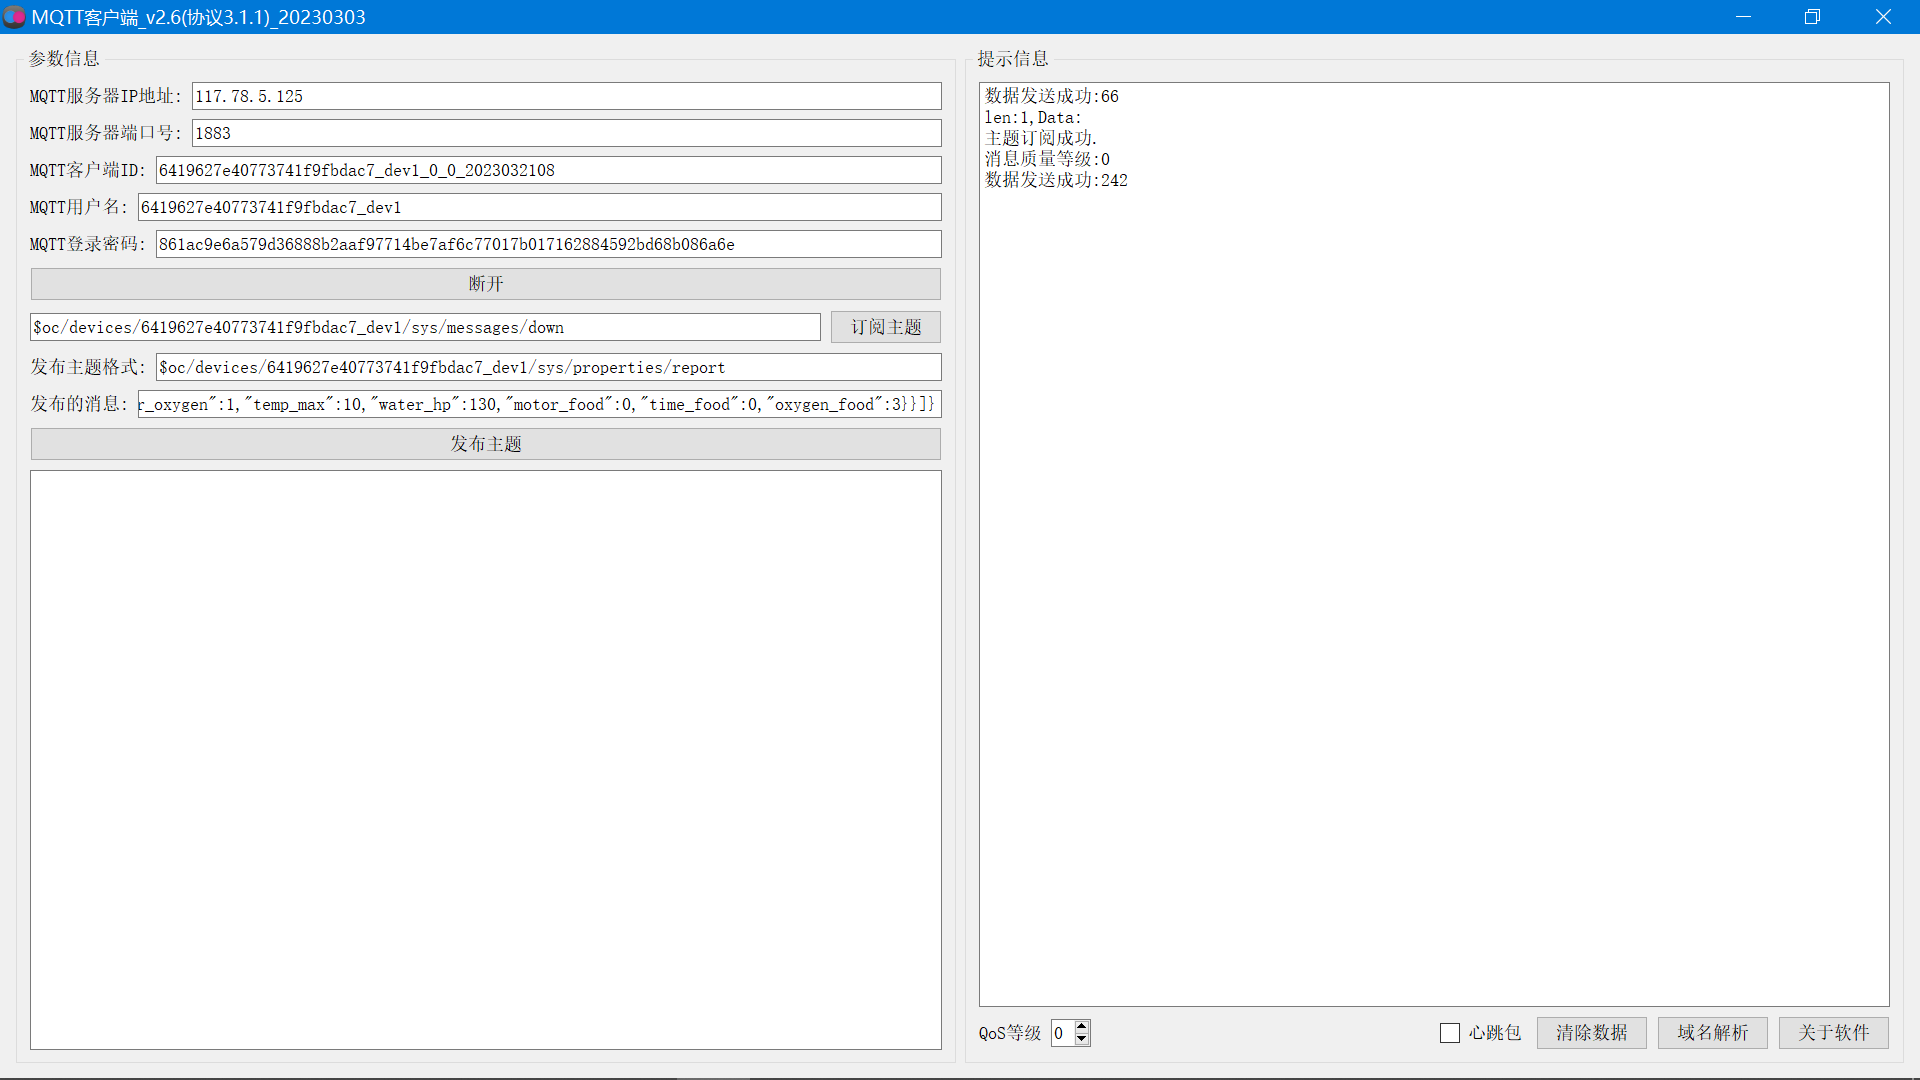Open the 关于软件 about software button

click(x=1833, y=1033)
